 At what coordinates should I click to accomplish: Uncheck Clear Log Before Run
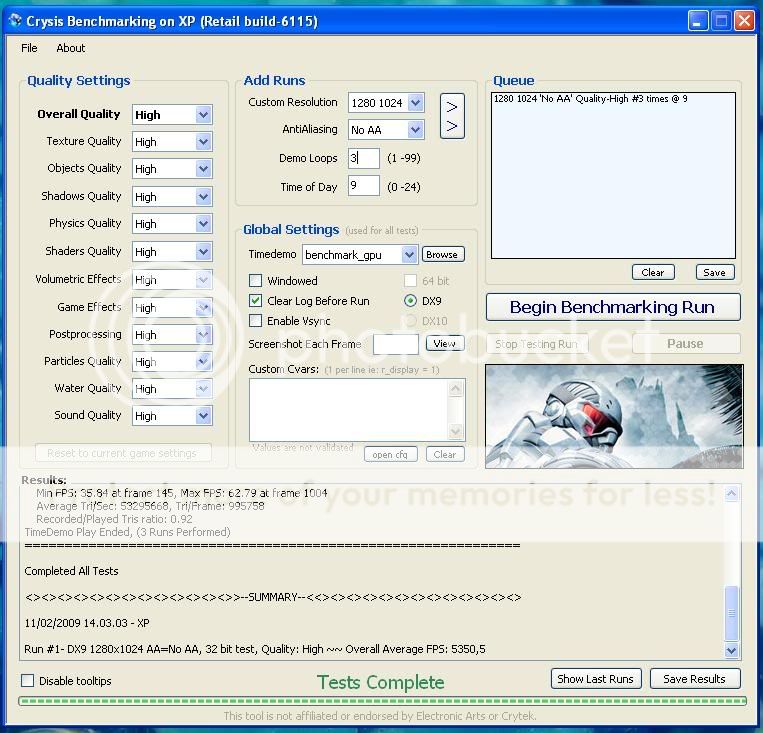tap(256, 301)
